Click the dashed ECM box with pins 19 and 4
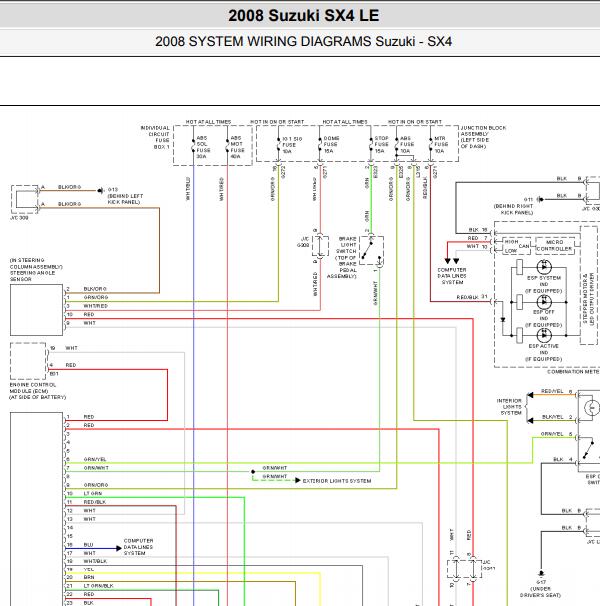600x606 pixels. [x=28, y=361]
